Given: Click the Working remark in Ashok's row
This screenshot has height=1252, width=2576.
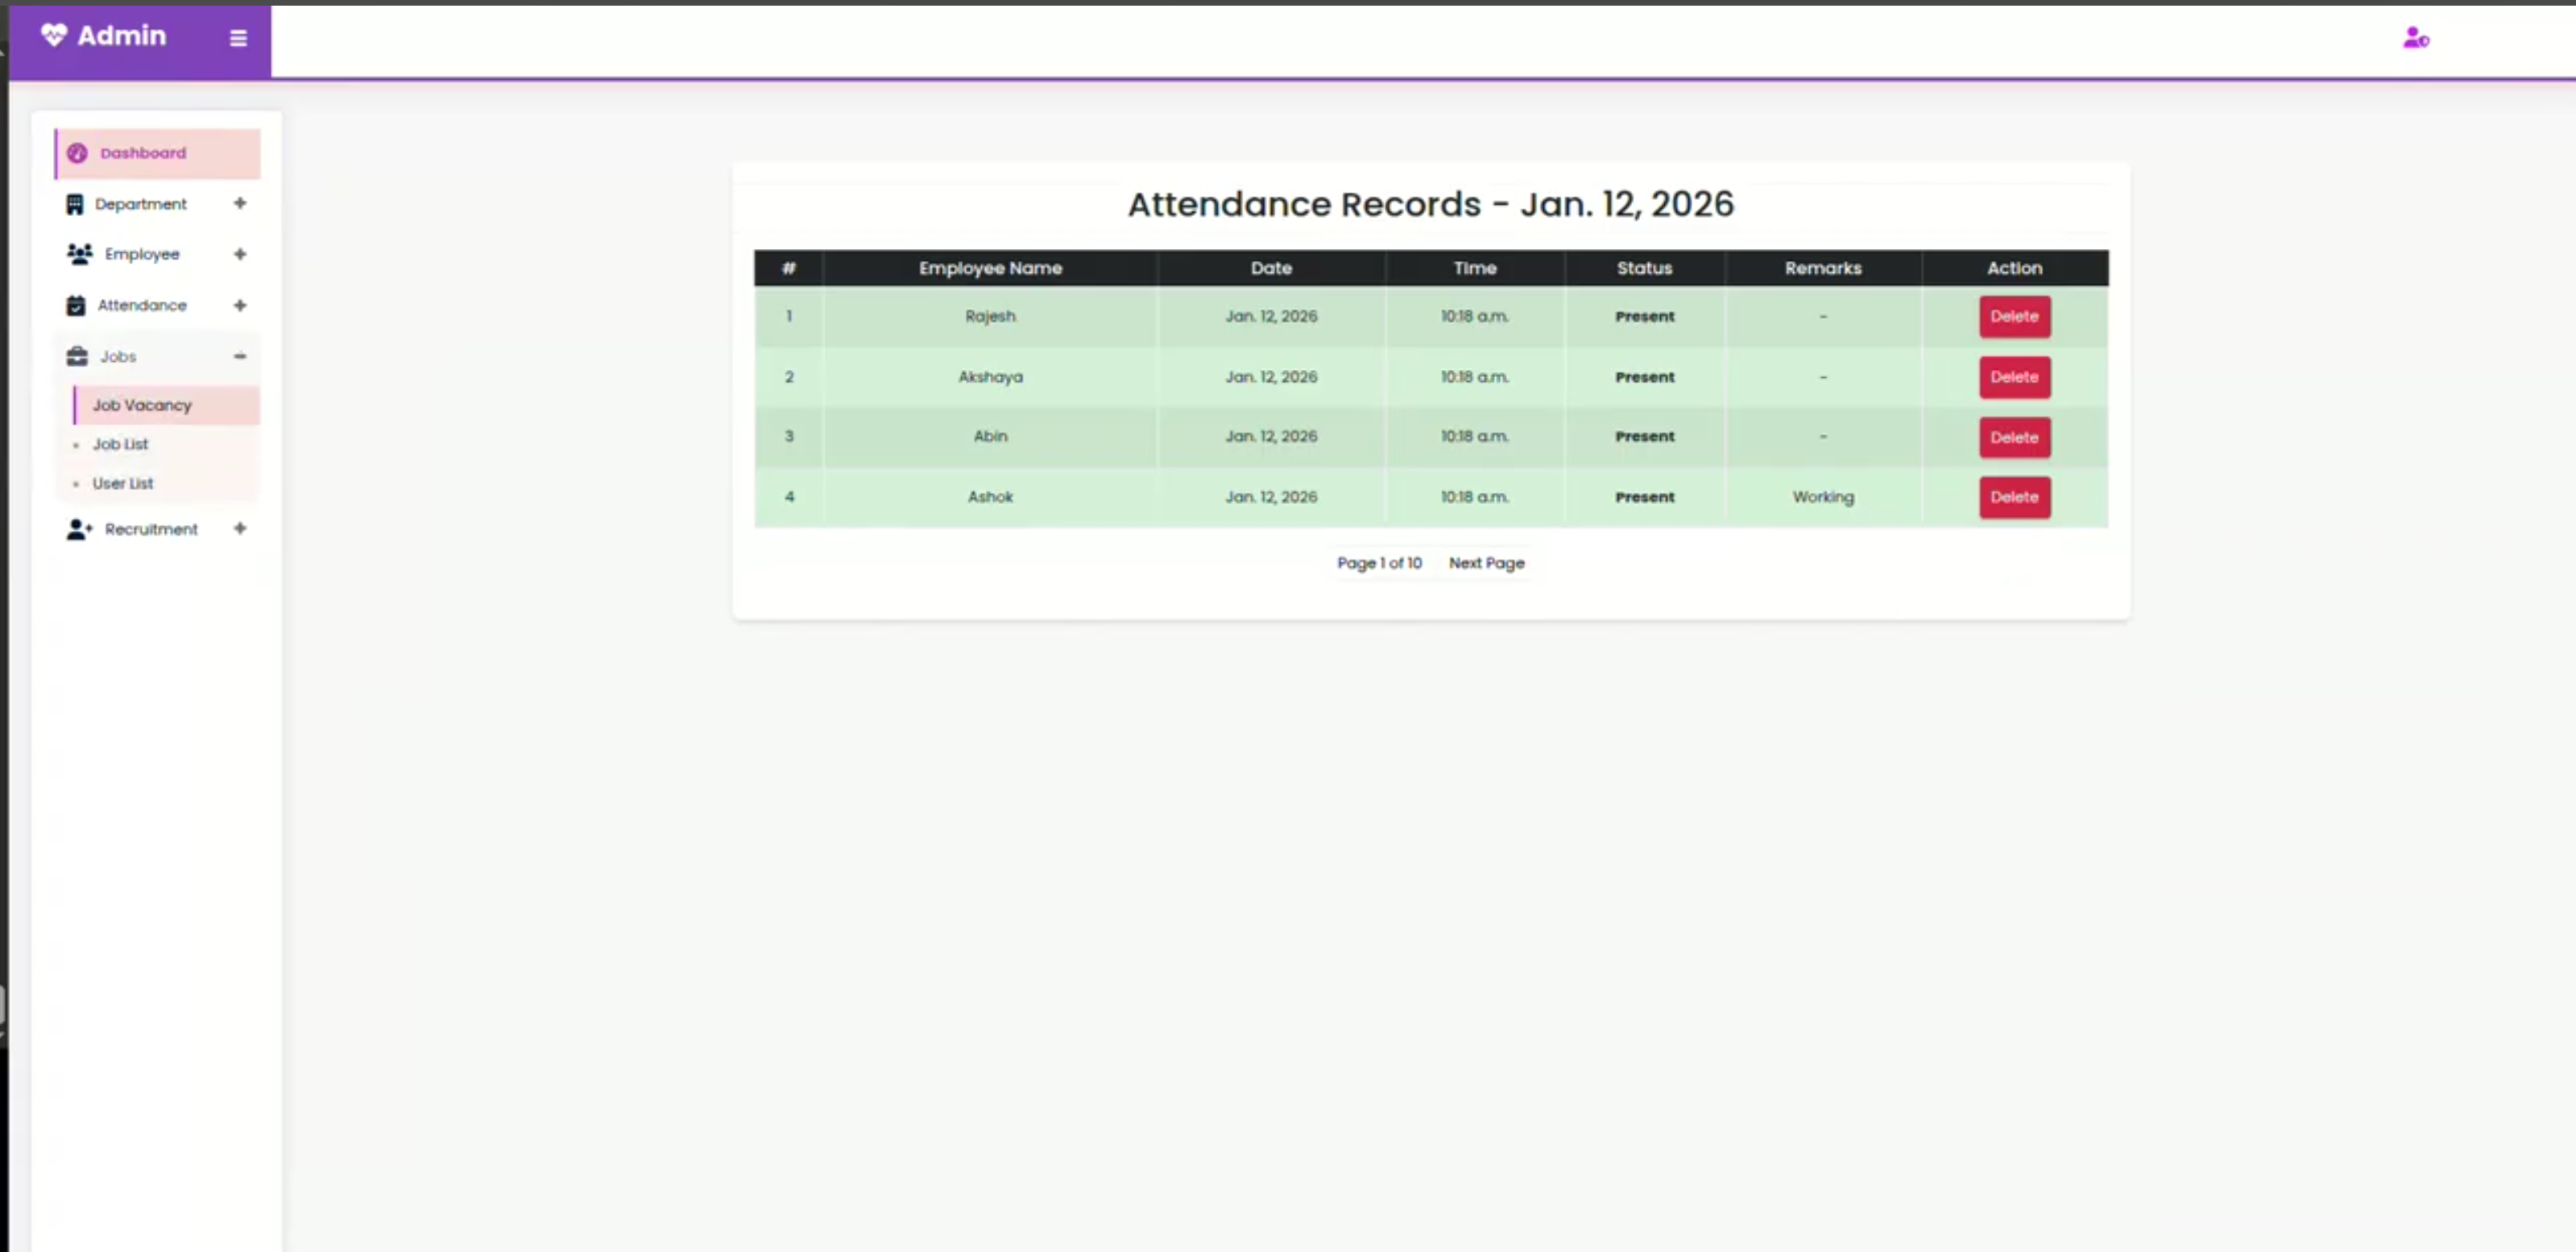Looking at the screenshot, I should 1823,497.
